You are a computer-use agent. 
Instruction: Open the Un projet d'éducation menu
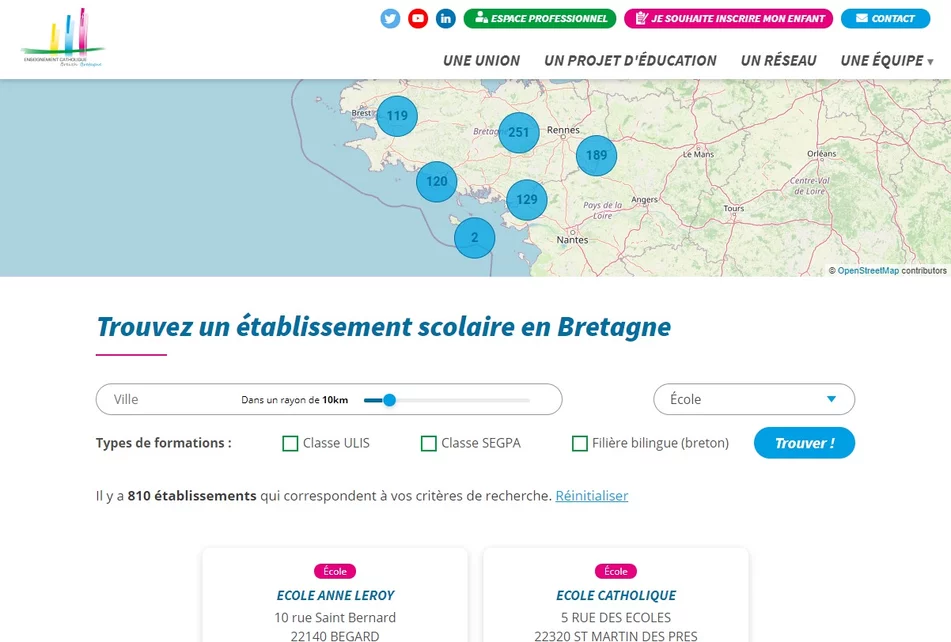[x=630, y=61]
